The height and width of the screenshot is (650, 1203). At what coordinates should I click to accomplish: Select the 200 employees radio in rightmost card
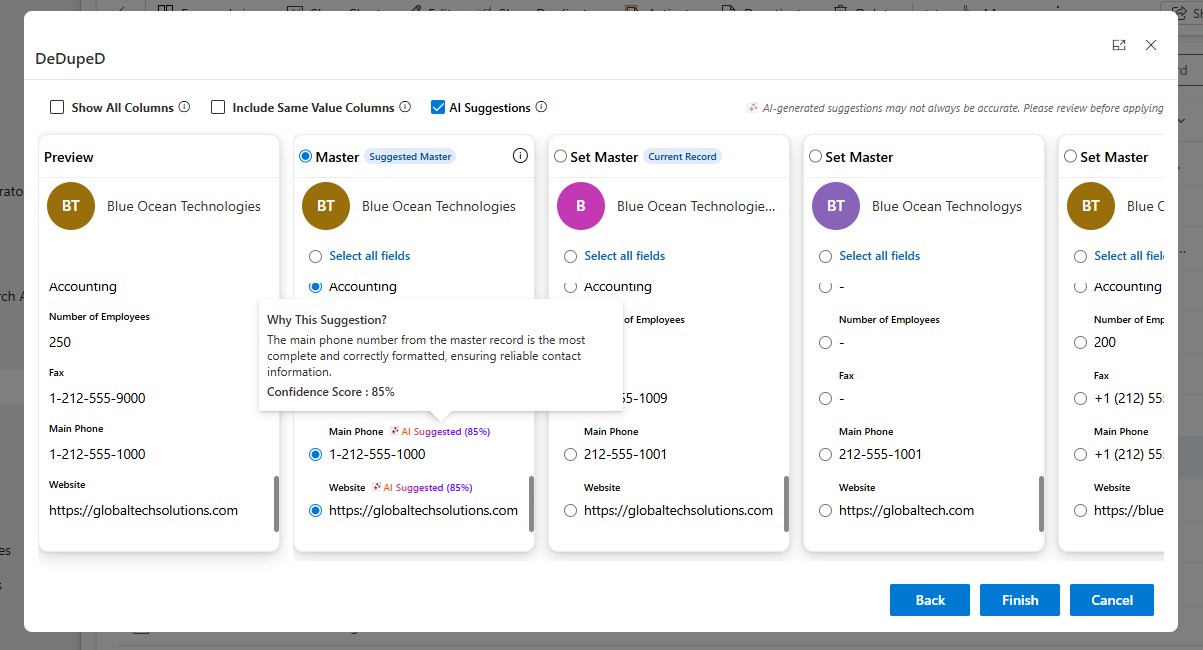(x=1080, y=342)
